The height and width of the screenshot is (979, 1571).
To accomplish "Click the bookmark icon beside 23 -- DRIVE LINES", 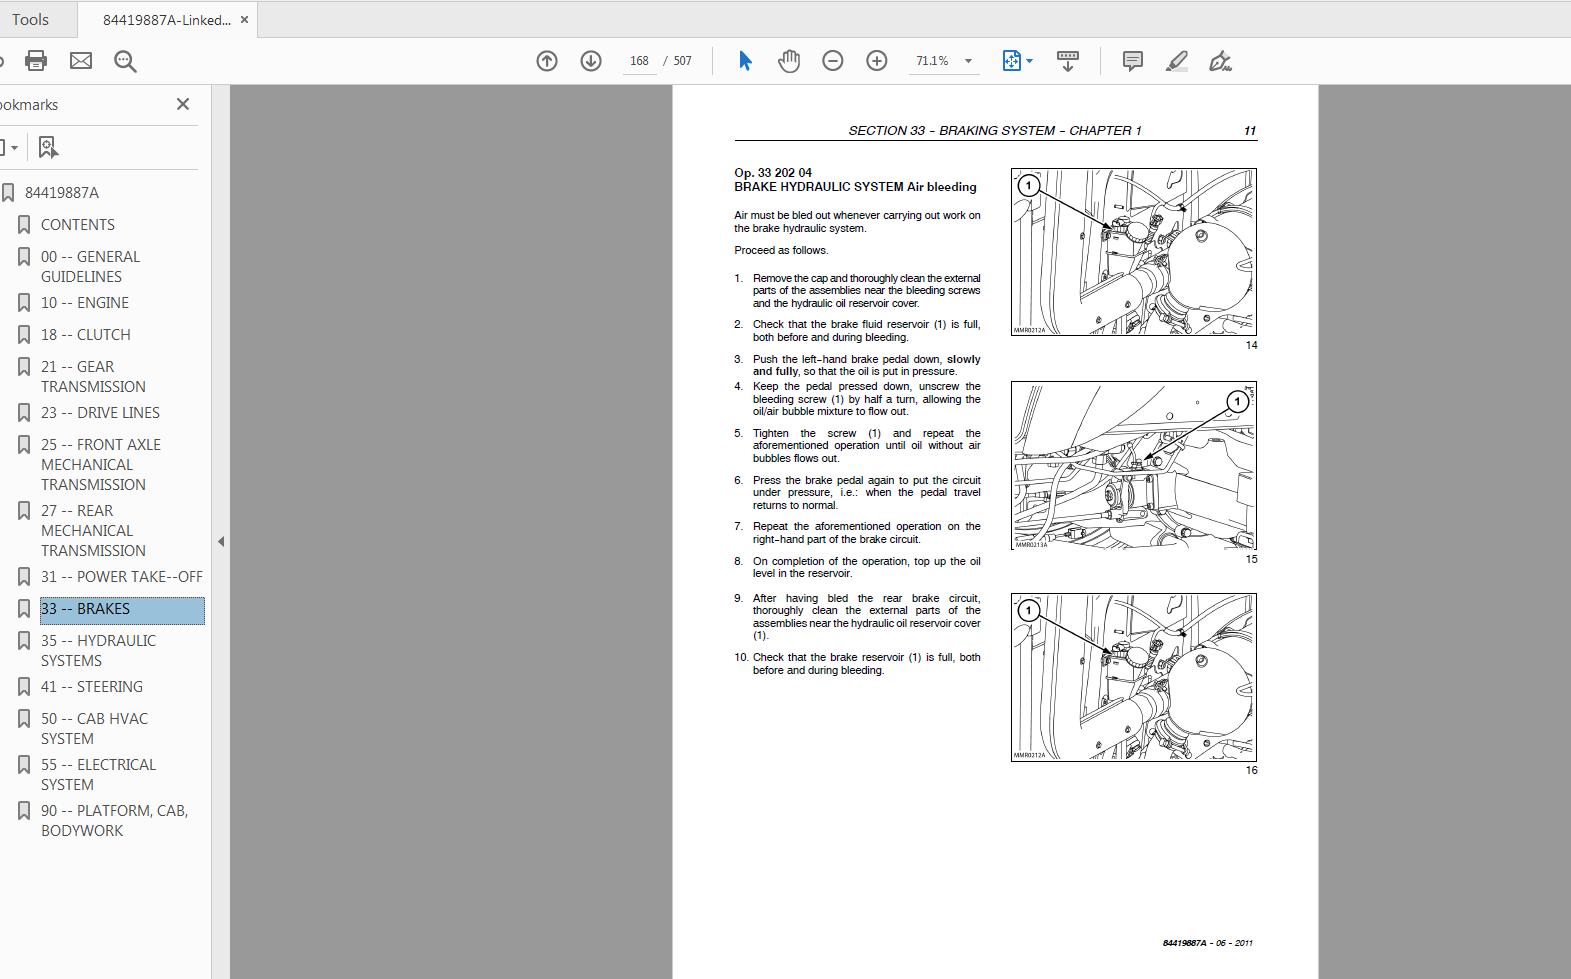I will coord(24,413).
